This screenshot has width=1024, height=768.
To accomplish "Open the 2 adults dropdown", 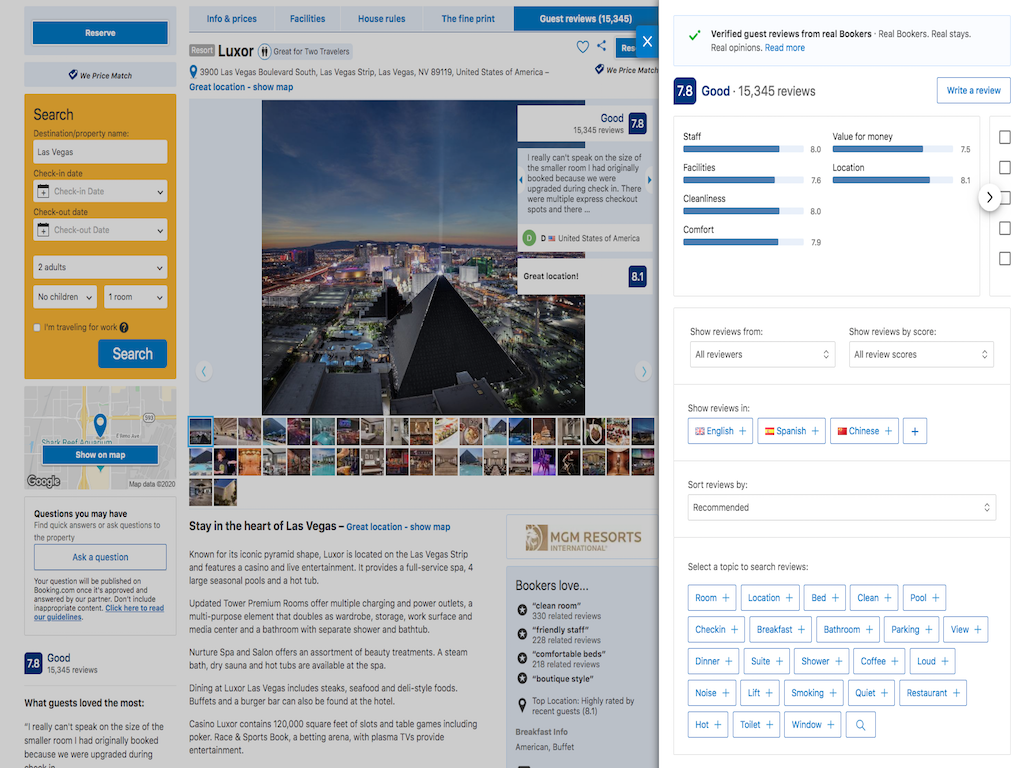I will point(100,267).
